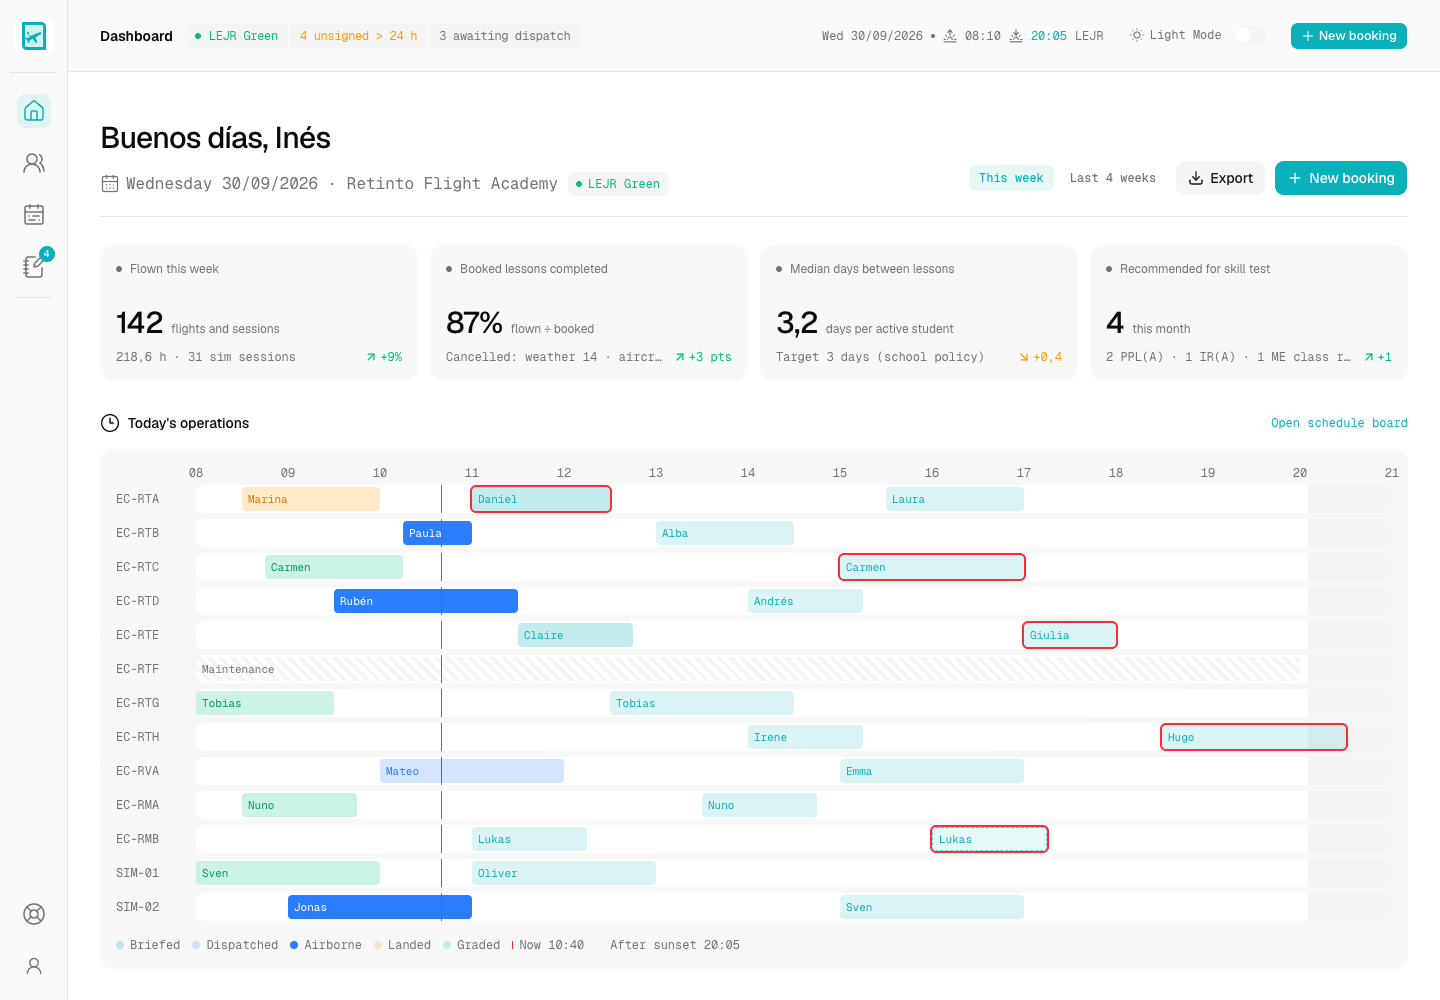Click the sunrise icon beside 08:10
Viewport: 1440px width, 1000px height.
click(950, 36)
